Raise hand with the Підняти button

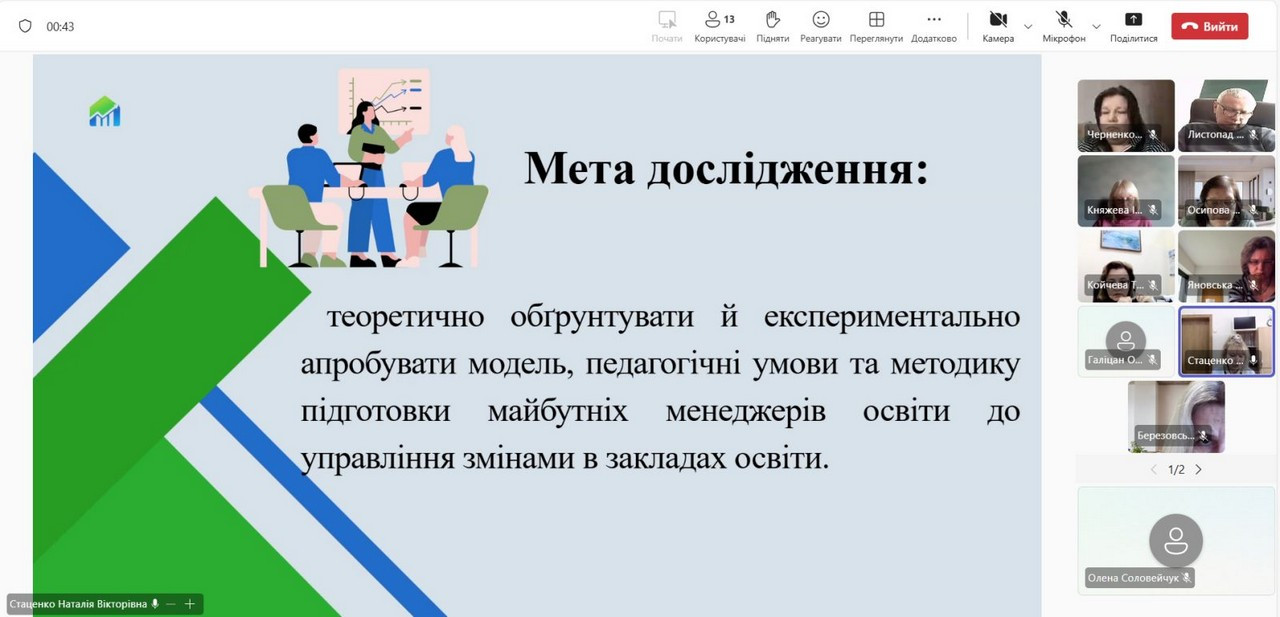click(772, 26)
